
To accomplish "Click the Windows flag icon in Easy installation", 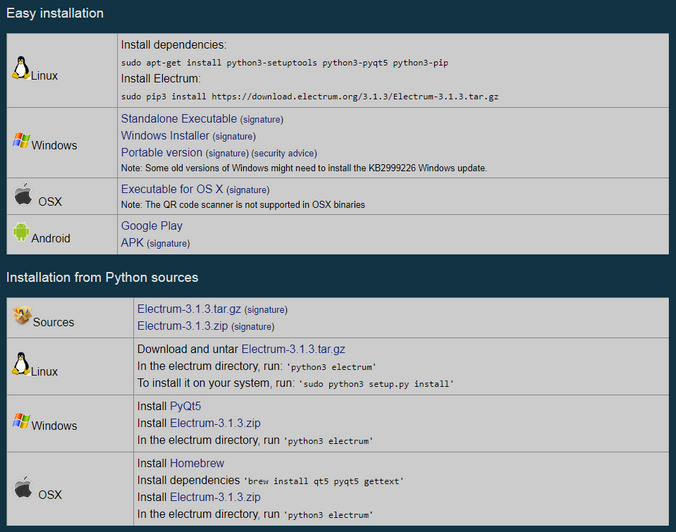I will 21,140.
